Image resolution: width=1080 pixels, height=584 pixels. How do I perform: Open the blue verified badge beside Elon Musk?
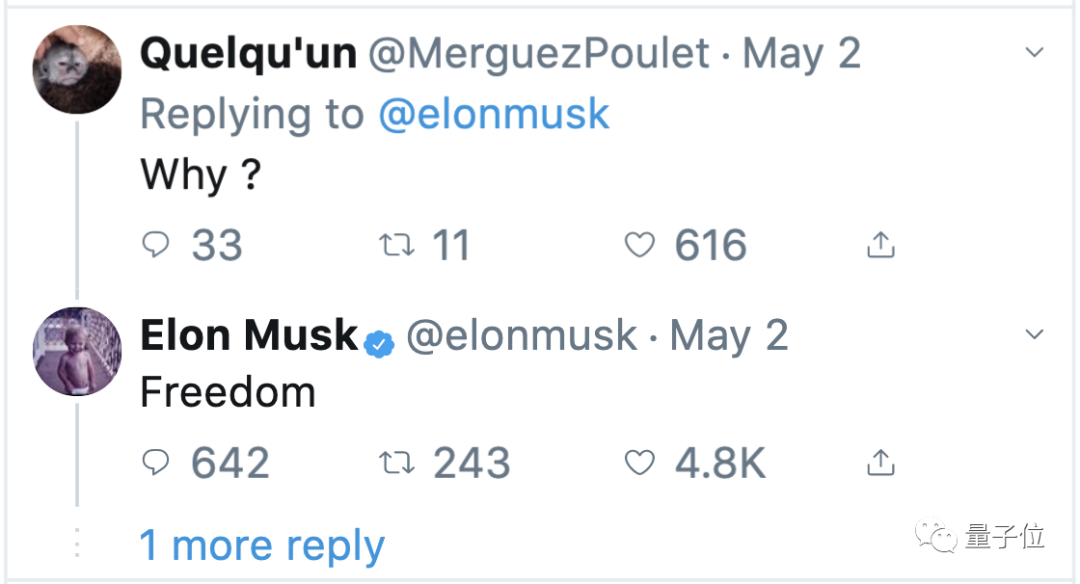pyautogui.click(x=379, y=342)
